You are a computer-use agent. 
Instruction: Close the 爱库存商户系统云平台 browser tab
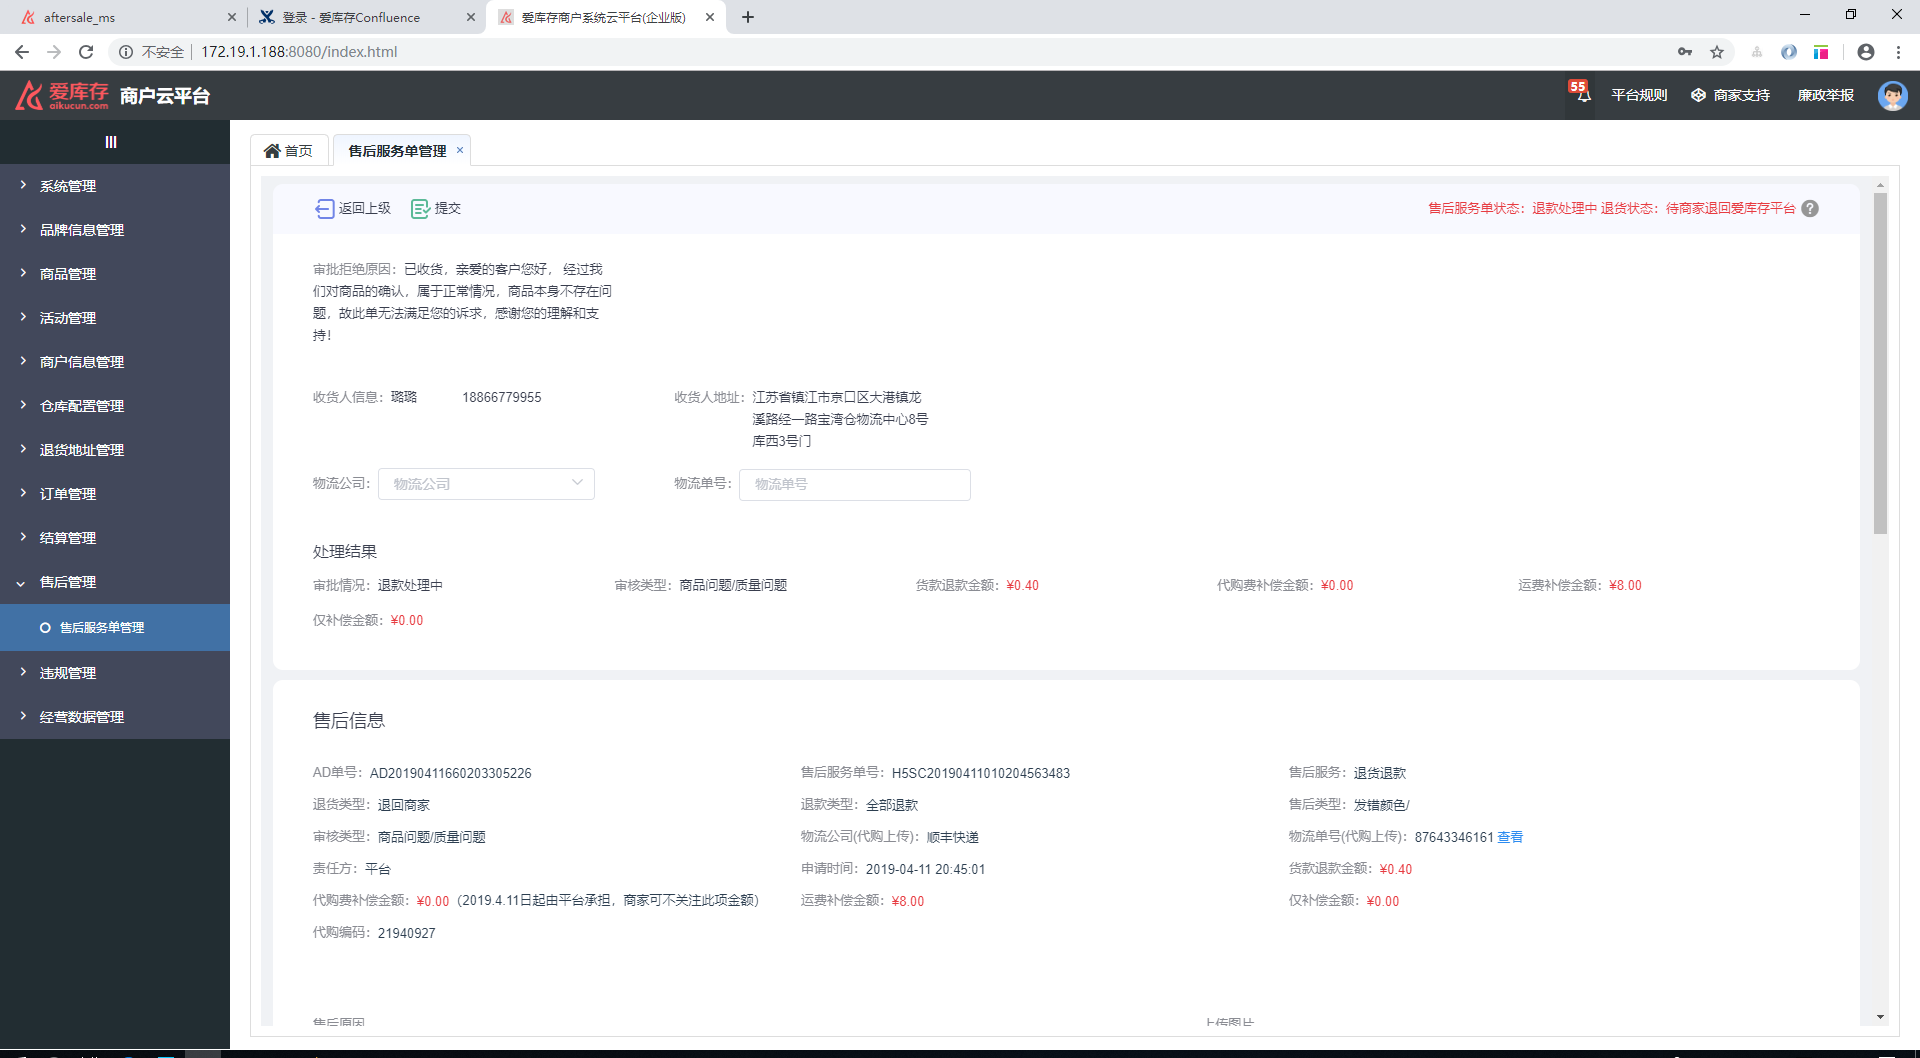tap(710, 17)
